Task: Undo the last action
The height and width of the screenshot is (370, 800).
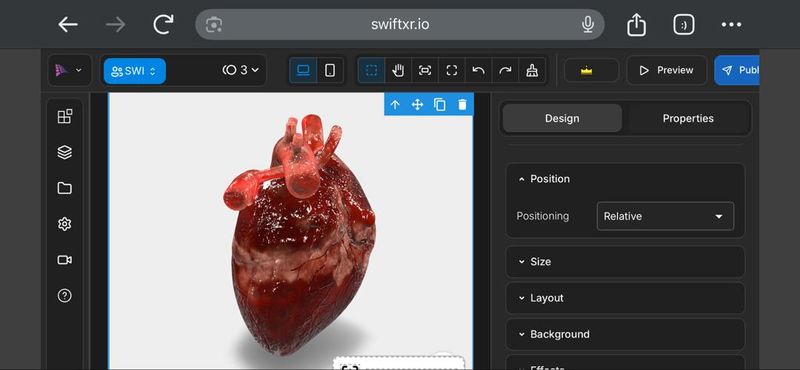Action: click(479, 70)
